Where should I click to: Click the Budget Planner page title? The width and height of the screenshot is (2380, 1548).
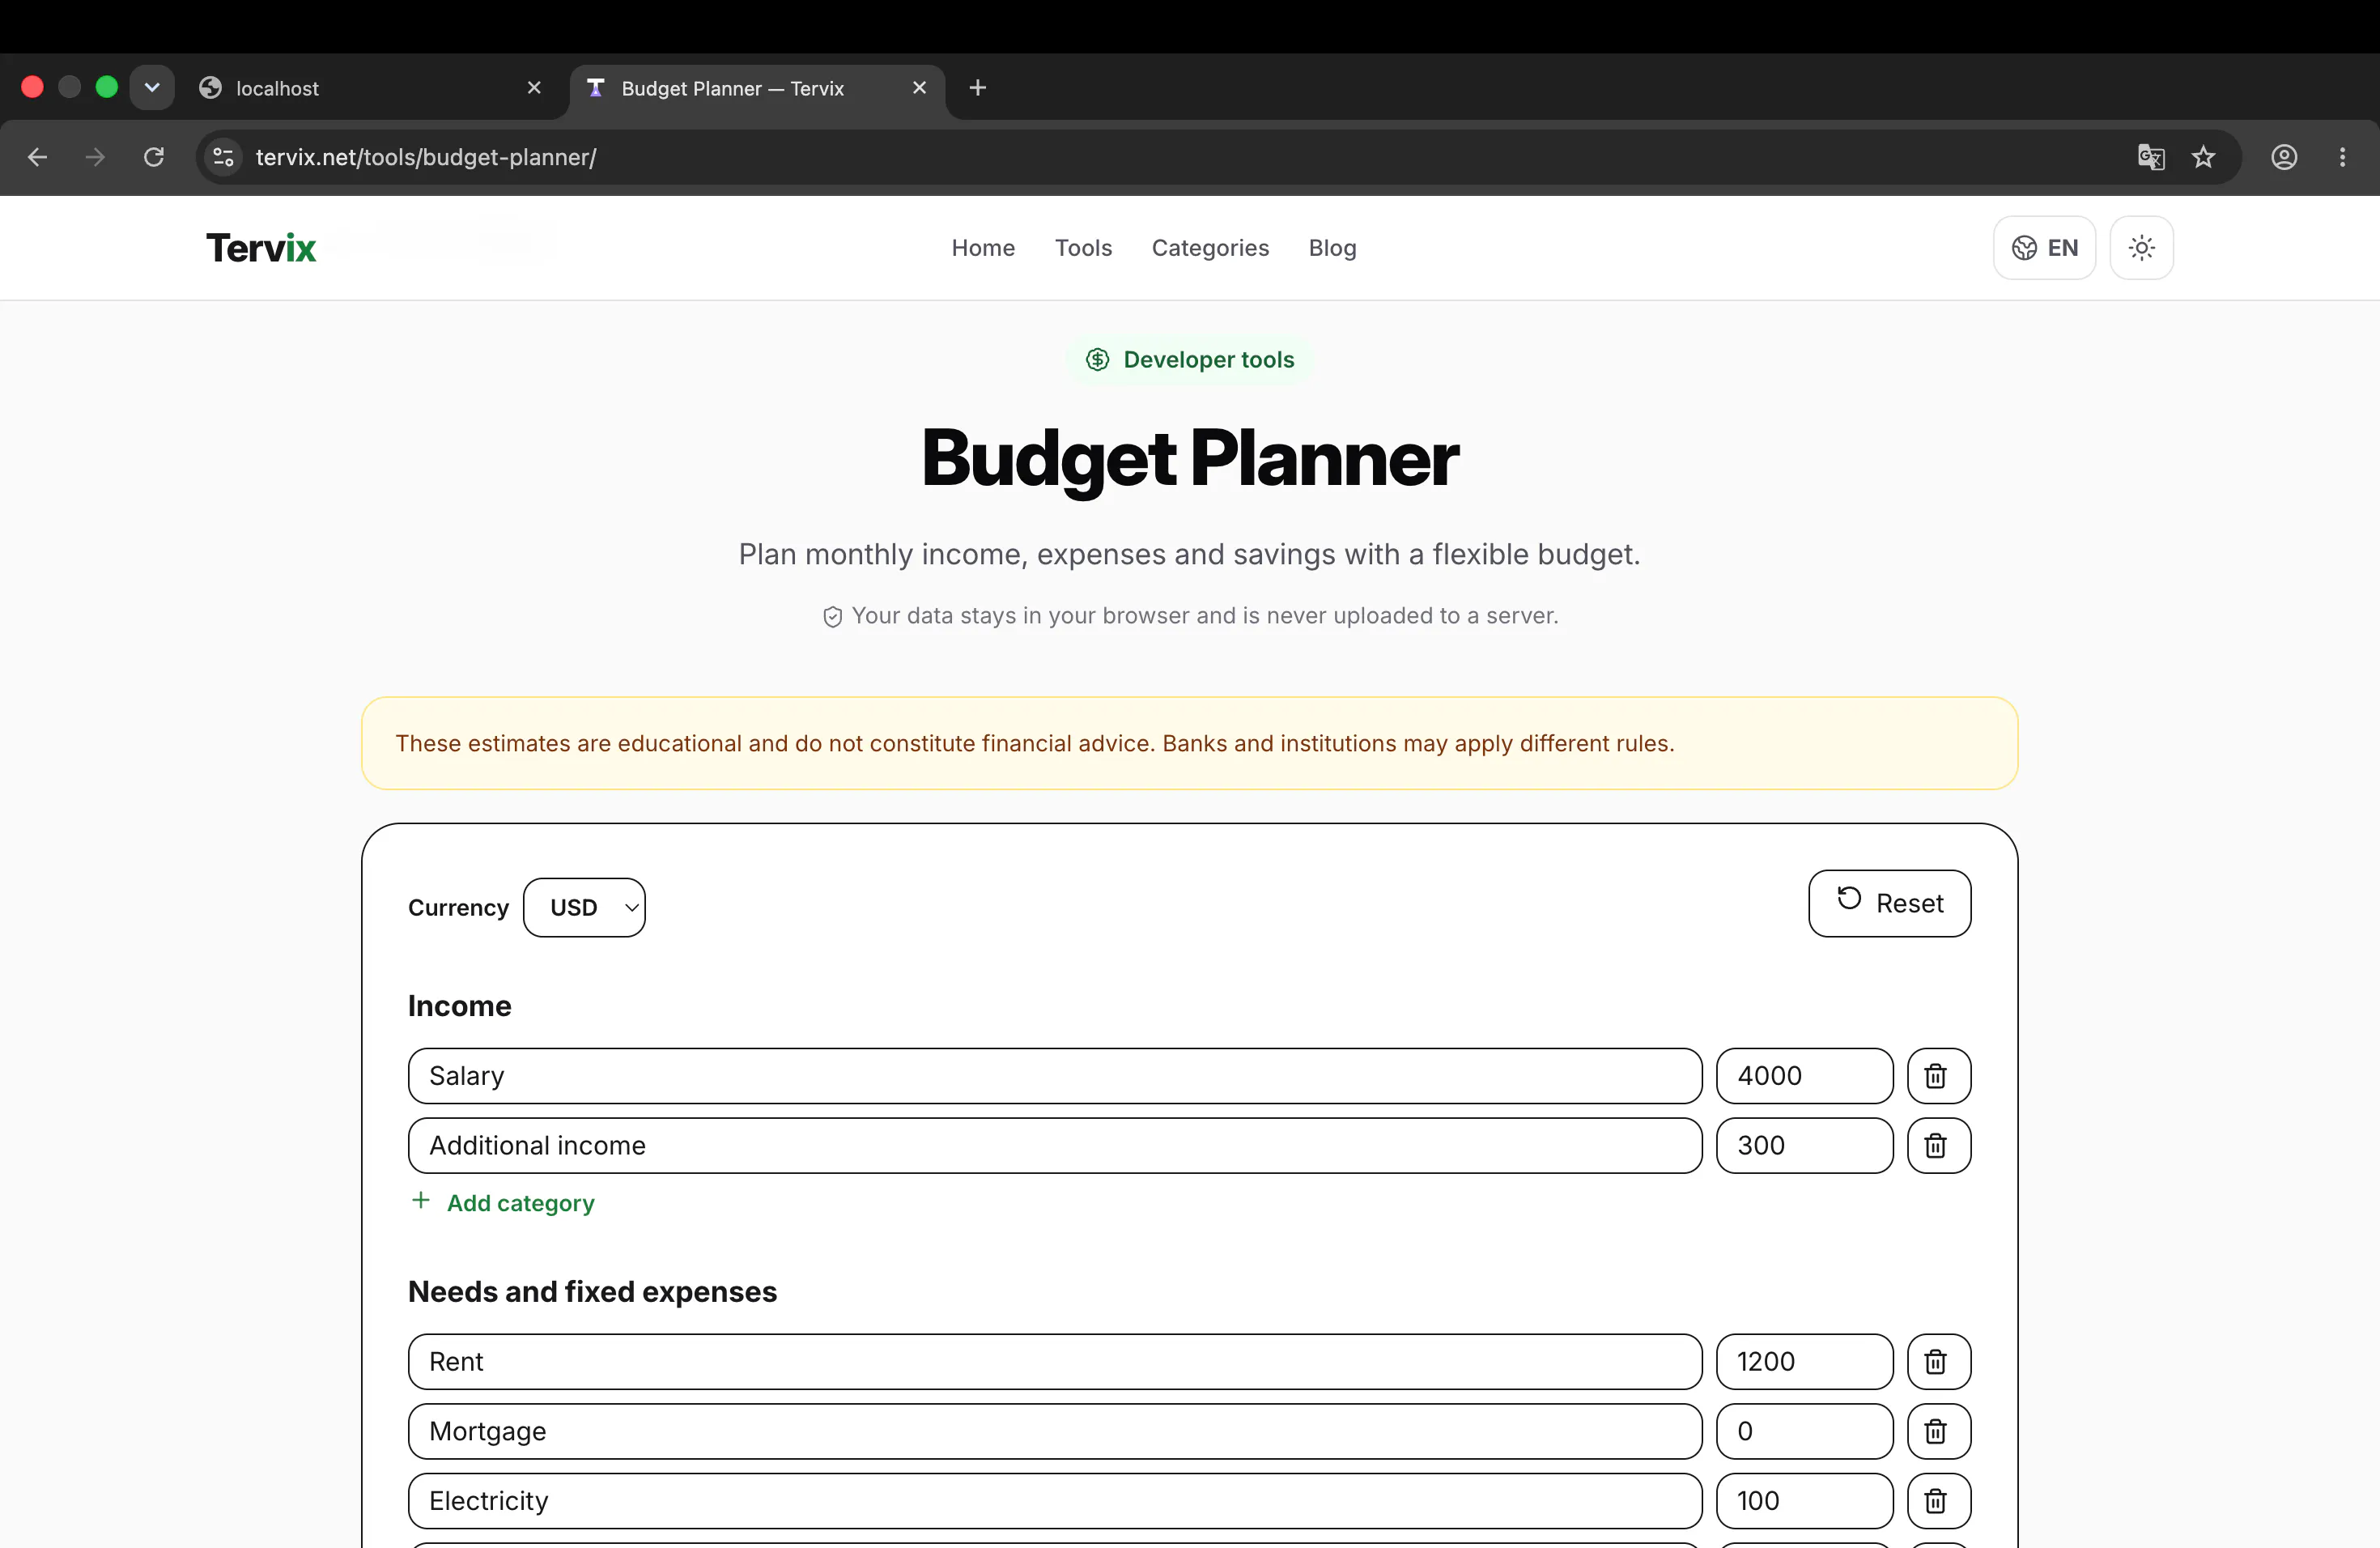pyautogui.click(x=1190, y=458)
